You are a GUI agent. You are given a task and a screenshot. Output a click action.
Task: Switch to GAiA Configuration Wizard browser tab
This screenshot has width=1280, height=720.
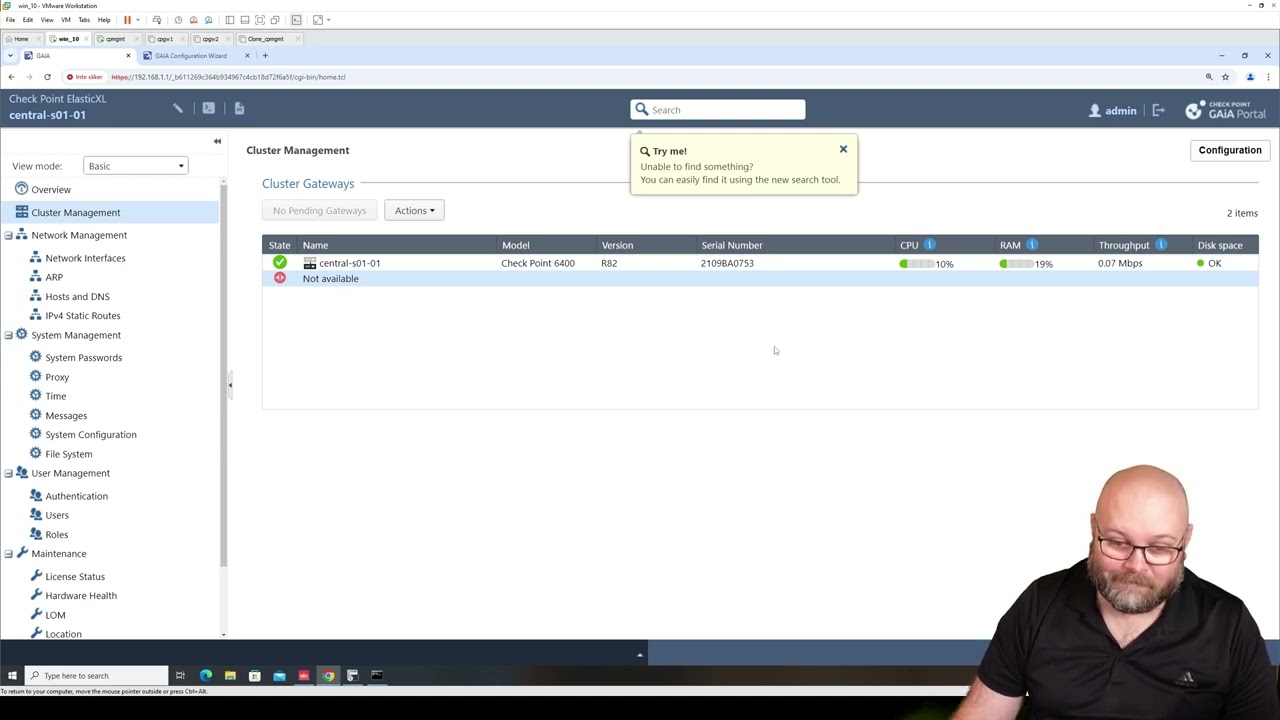pyautogui.click(x=190, y=56)
